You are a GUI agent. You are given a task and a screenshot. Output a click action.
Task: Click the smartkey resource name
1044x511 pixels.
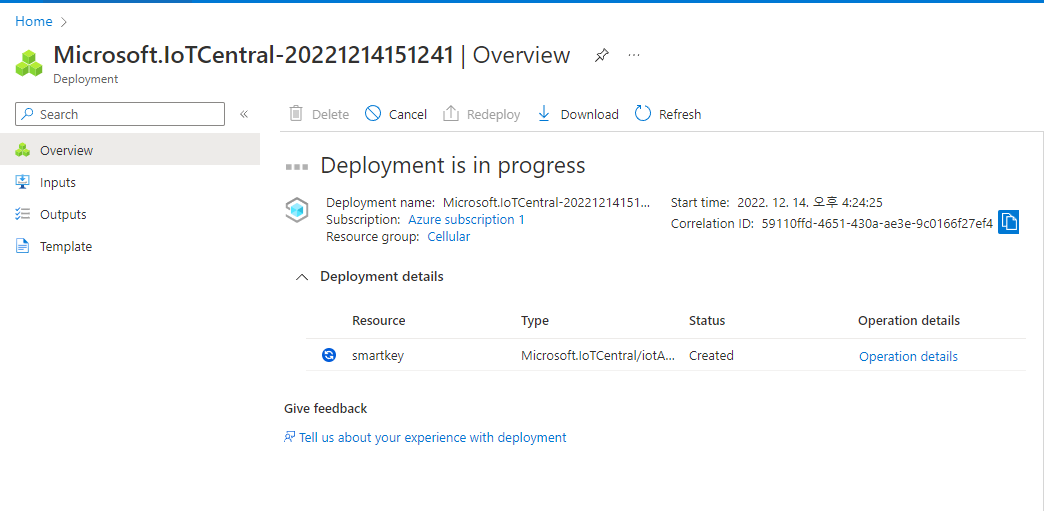pyautogui.click(x=378, y=356)
